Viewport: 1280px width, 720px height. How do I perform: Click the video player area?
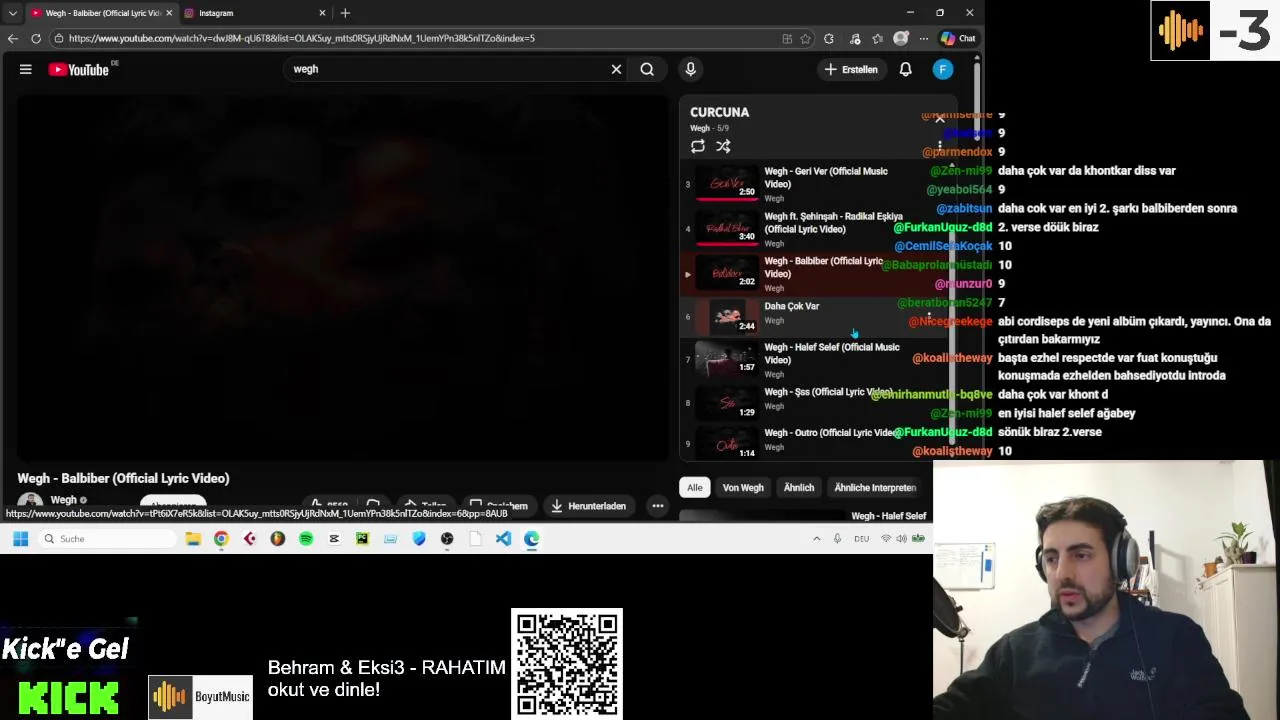343,277
